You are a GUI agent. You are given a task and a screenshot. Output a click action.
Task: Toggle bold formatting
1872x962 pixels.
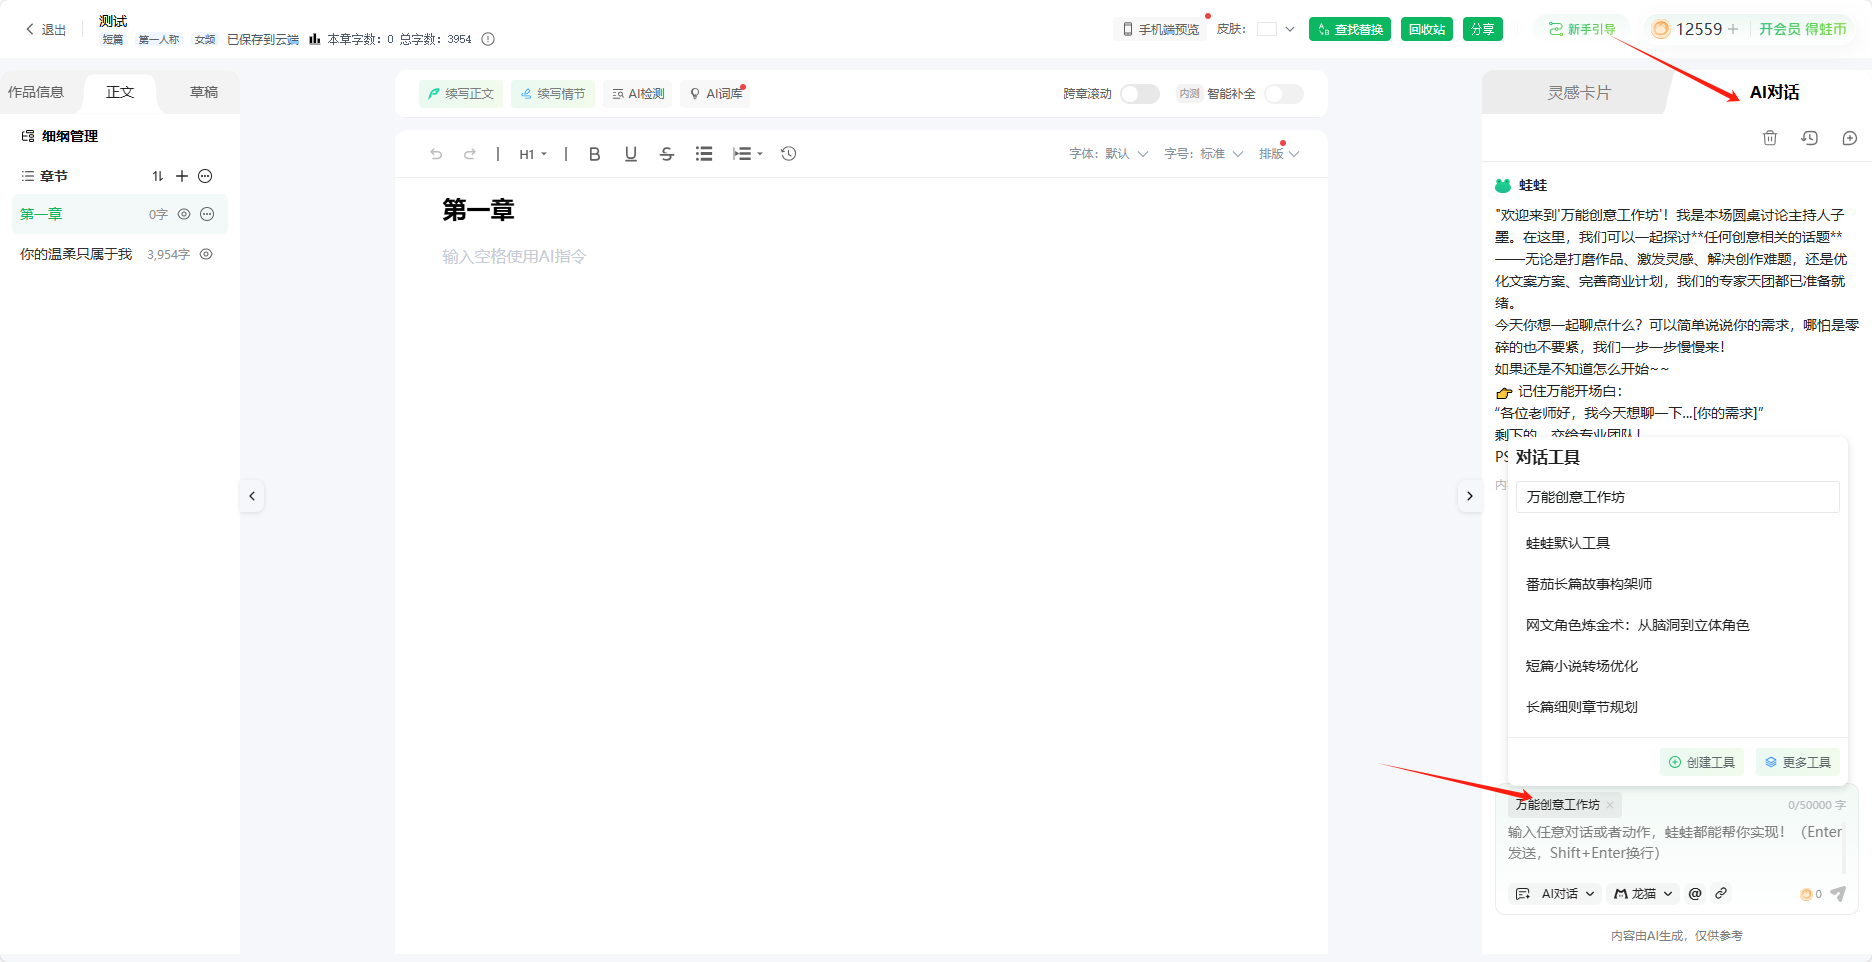[595, 154]
